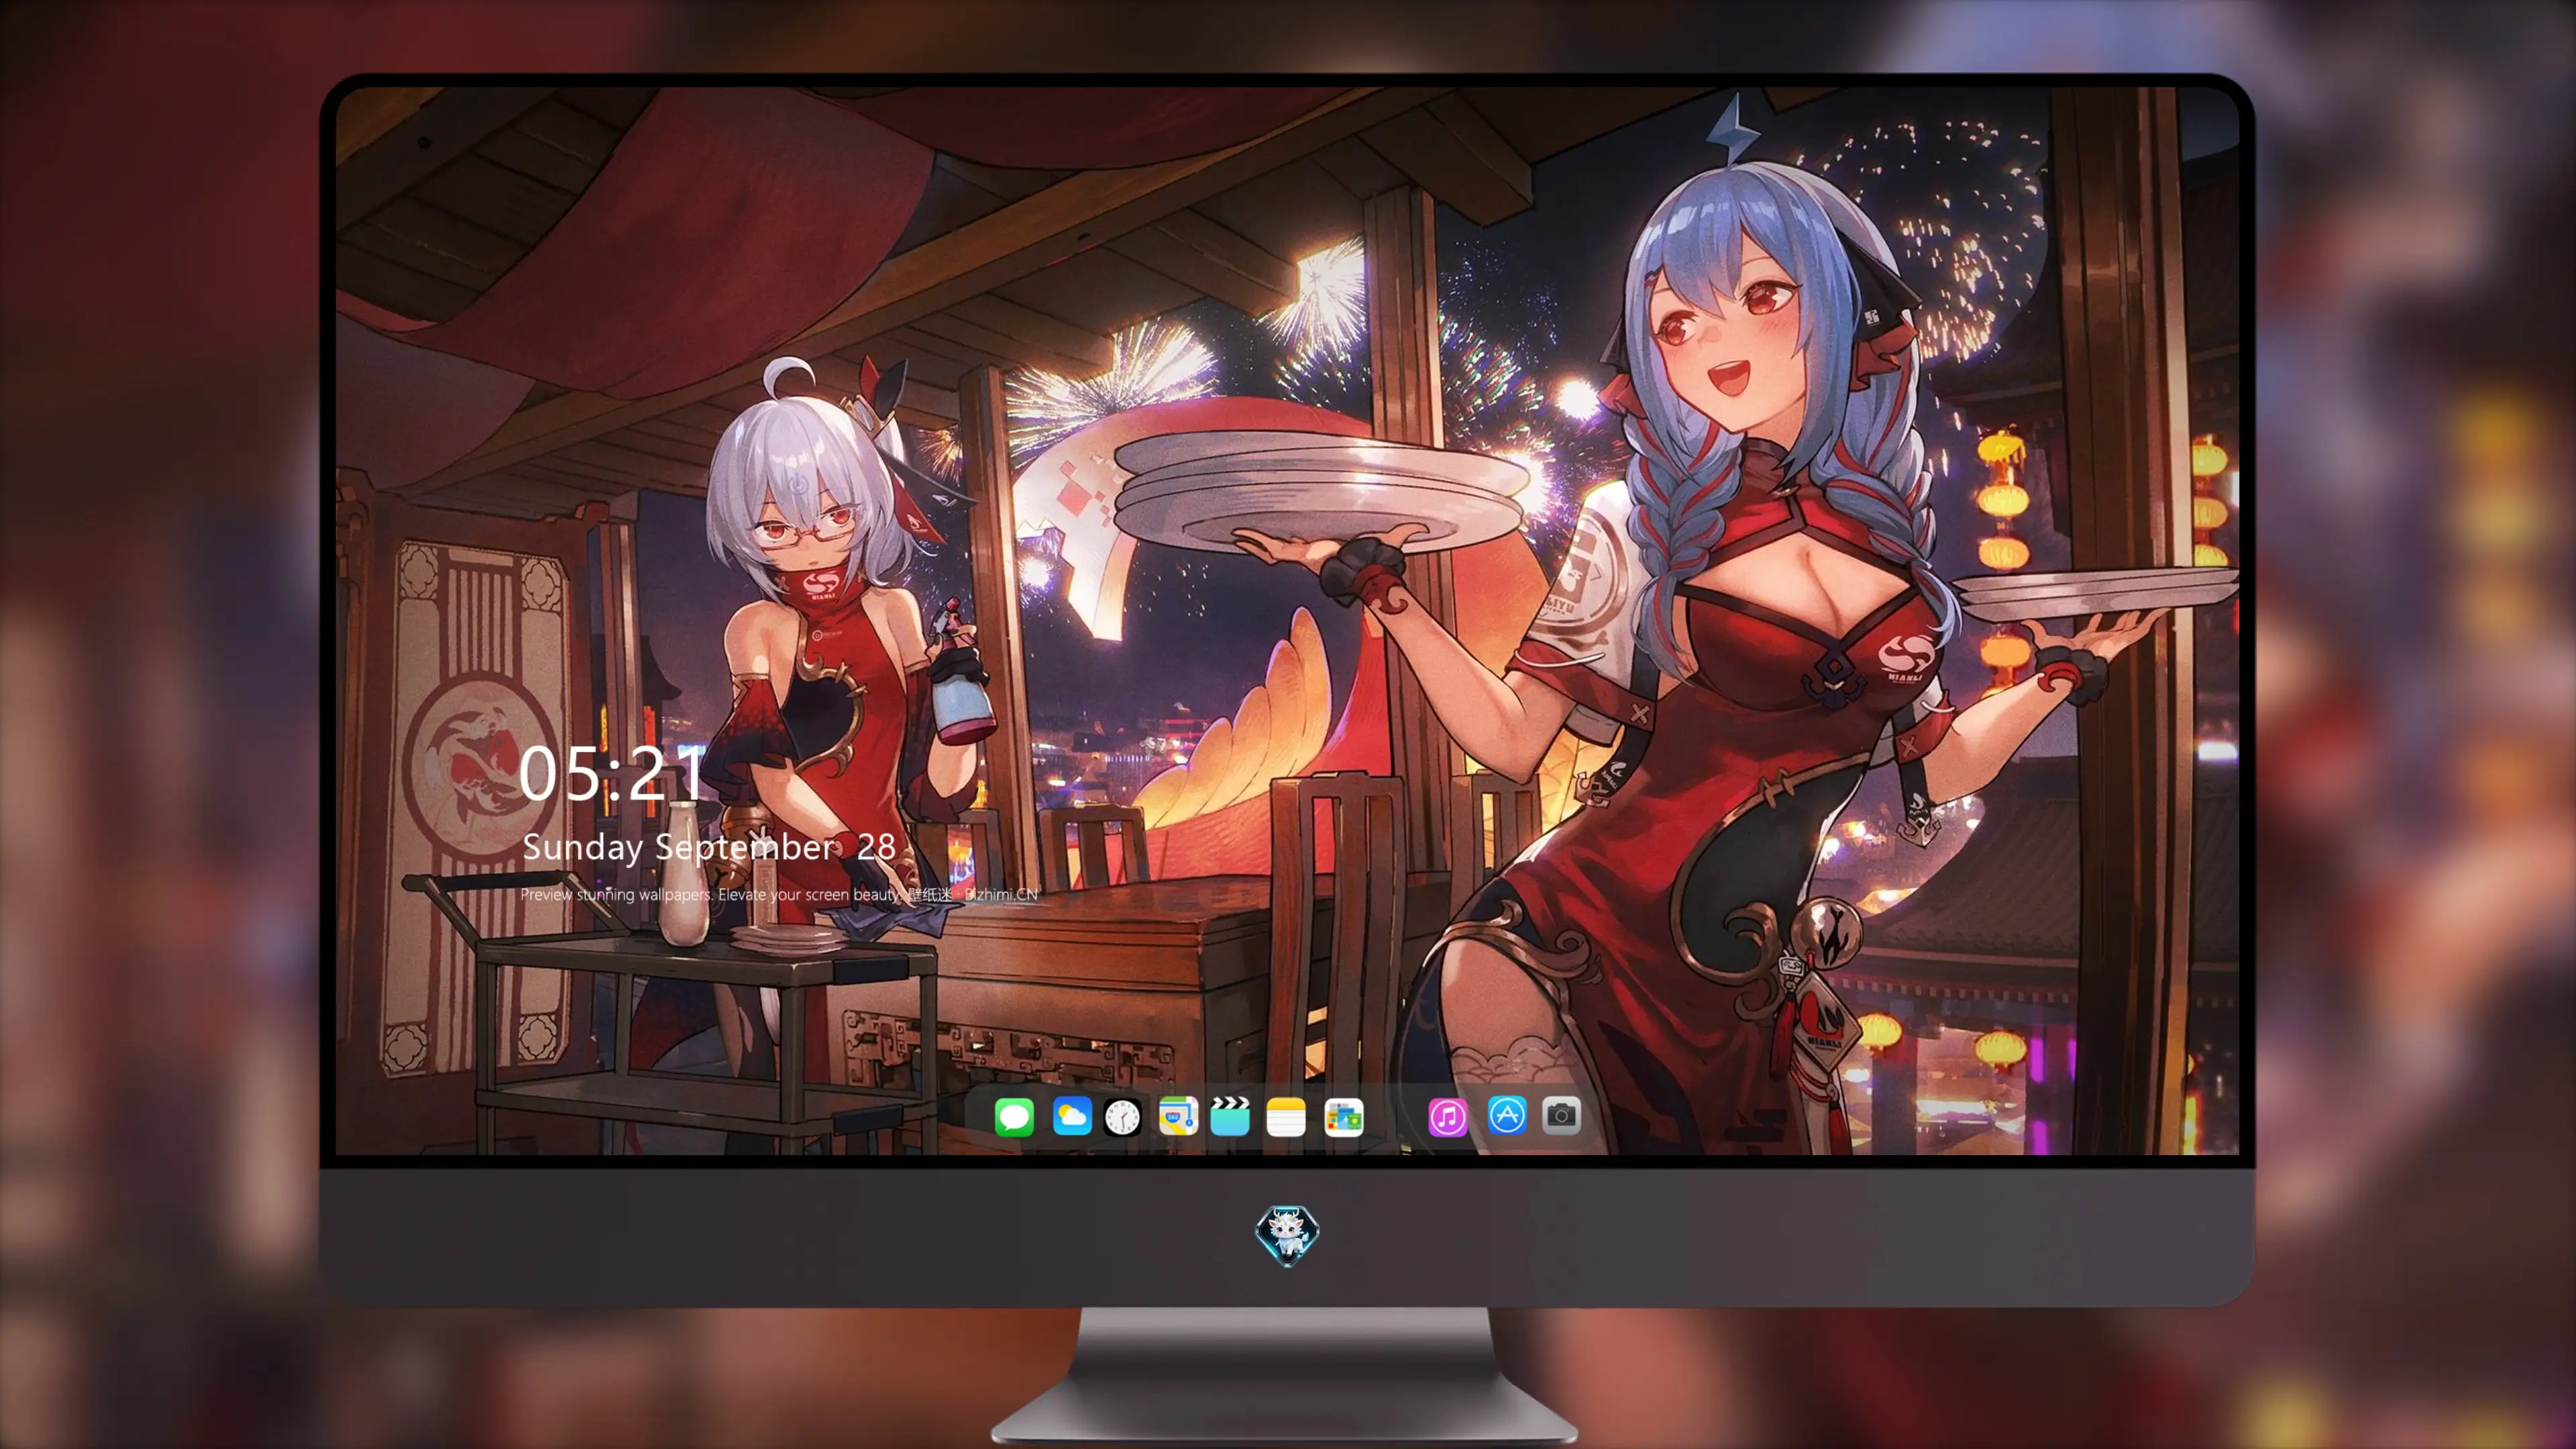
Task: Click the "Preview stunning wallpapers" tagline text
Action: 779,894
